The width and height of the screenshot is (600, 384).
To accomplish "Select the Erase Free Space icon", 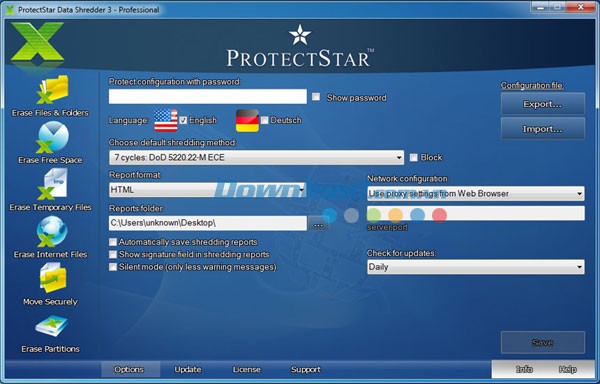I will (x=53, y=137).
